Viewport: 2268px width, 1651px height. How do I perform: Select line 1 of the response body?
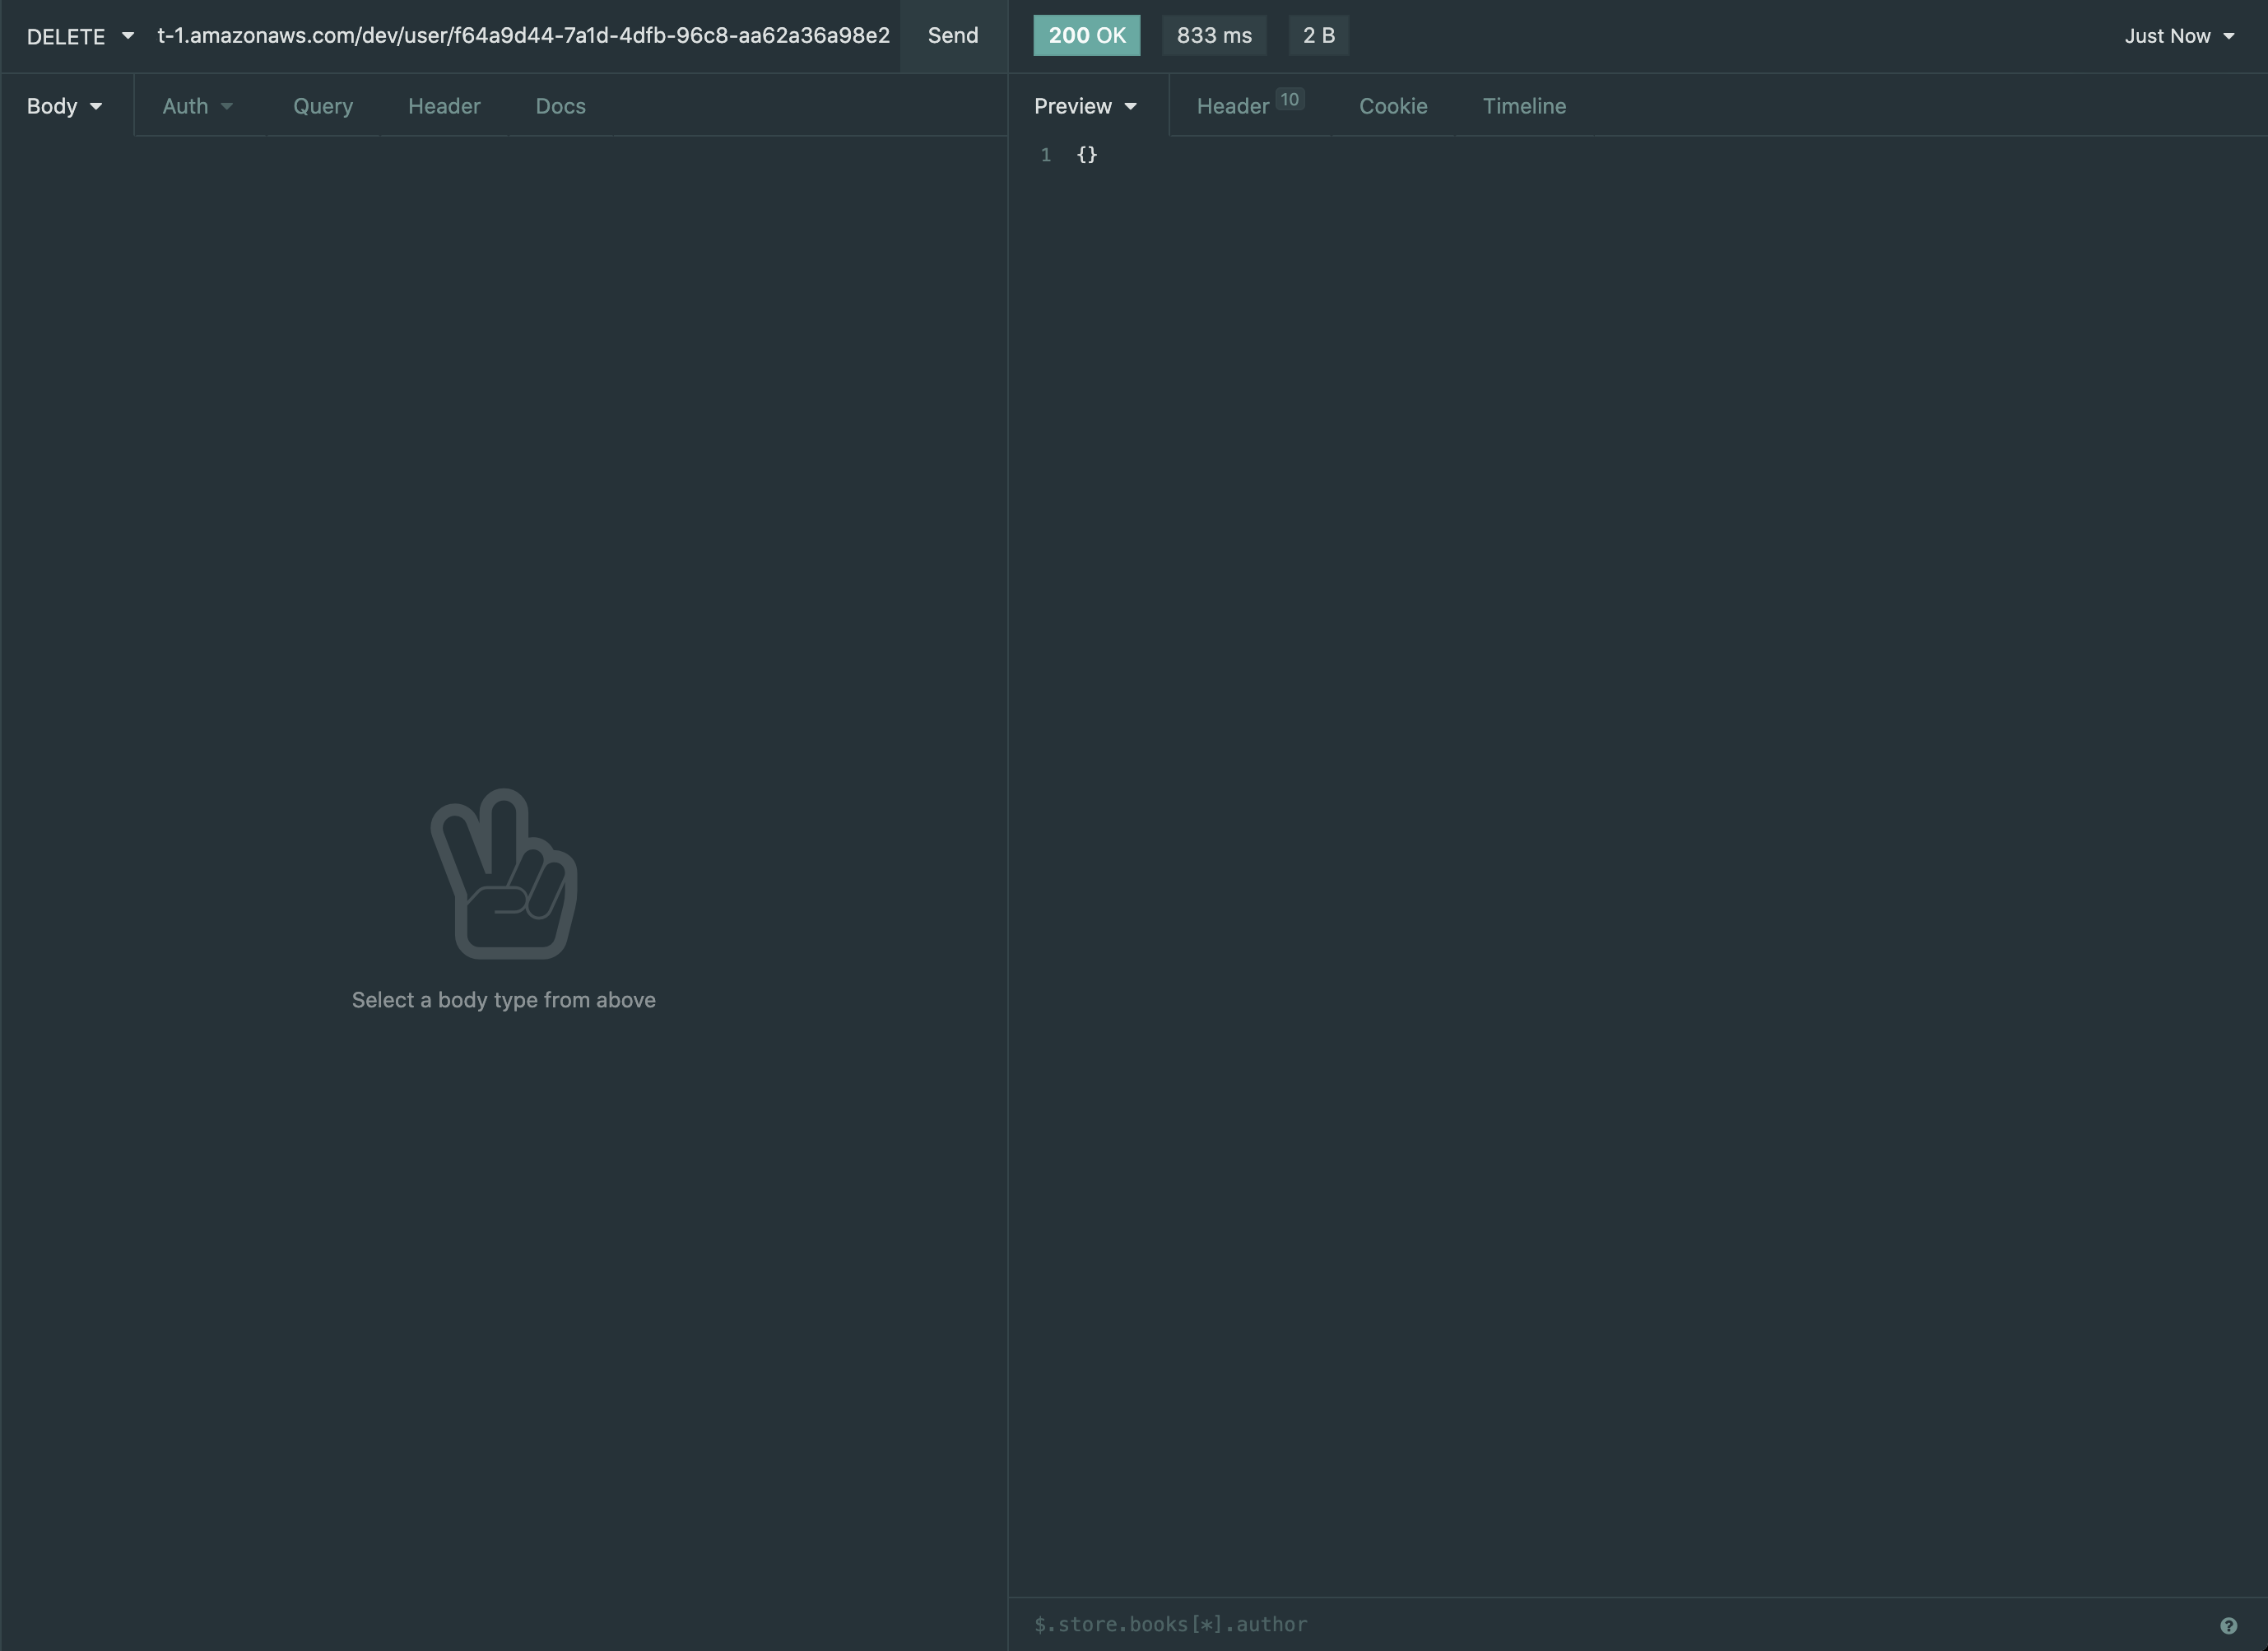(1087, 155)
